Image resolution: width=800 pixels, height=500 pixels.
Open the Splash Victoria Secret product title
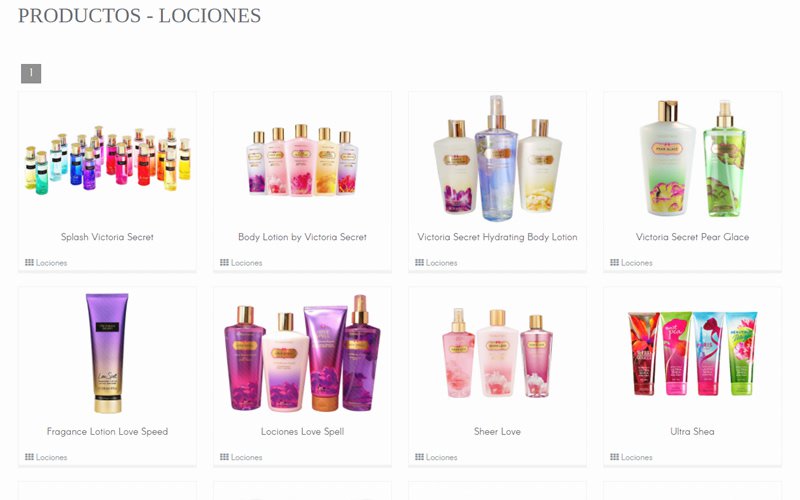pyautogui.click(x=107, y=237)
